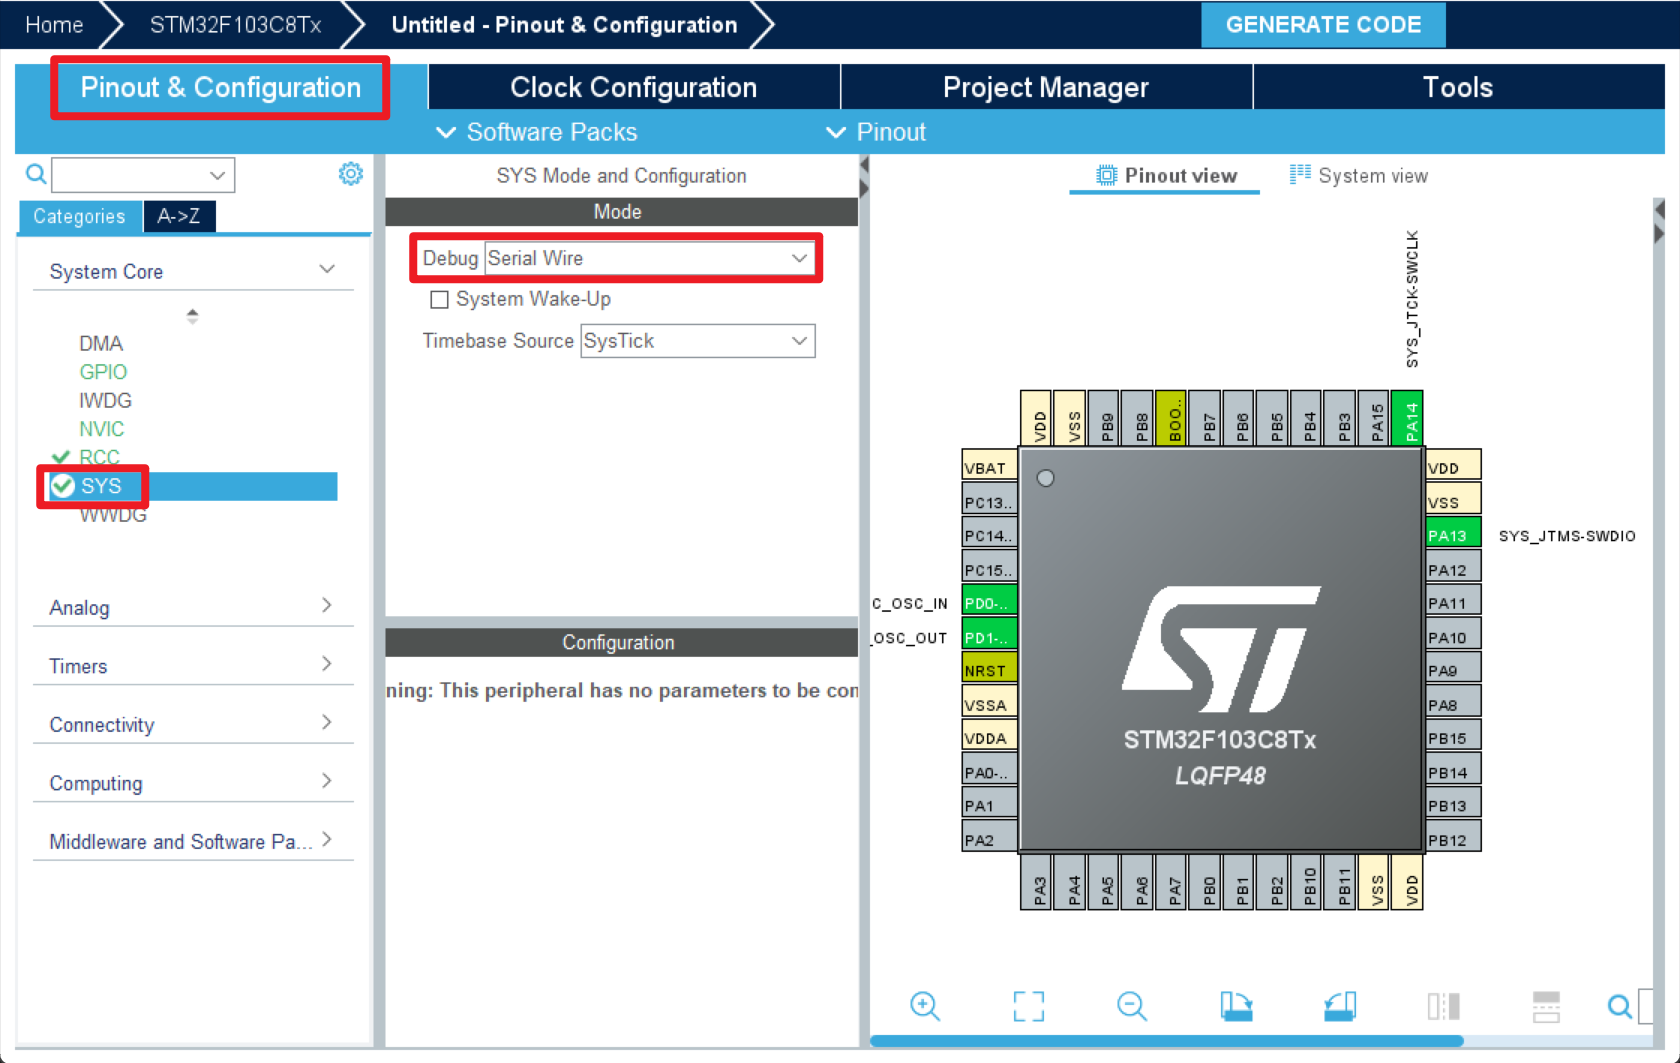
Task: Toggle the vertical flip view icon
Action: [x=1443, y=1006]
